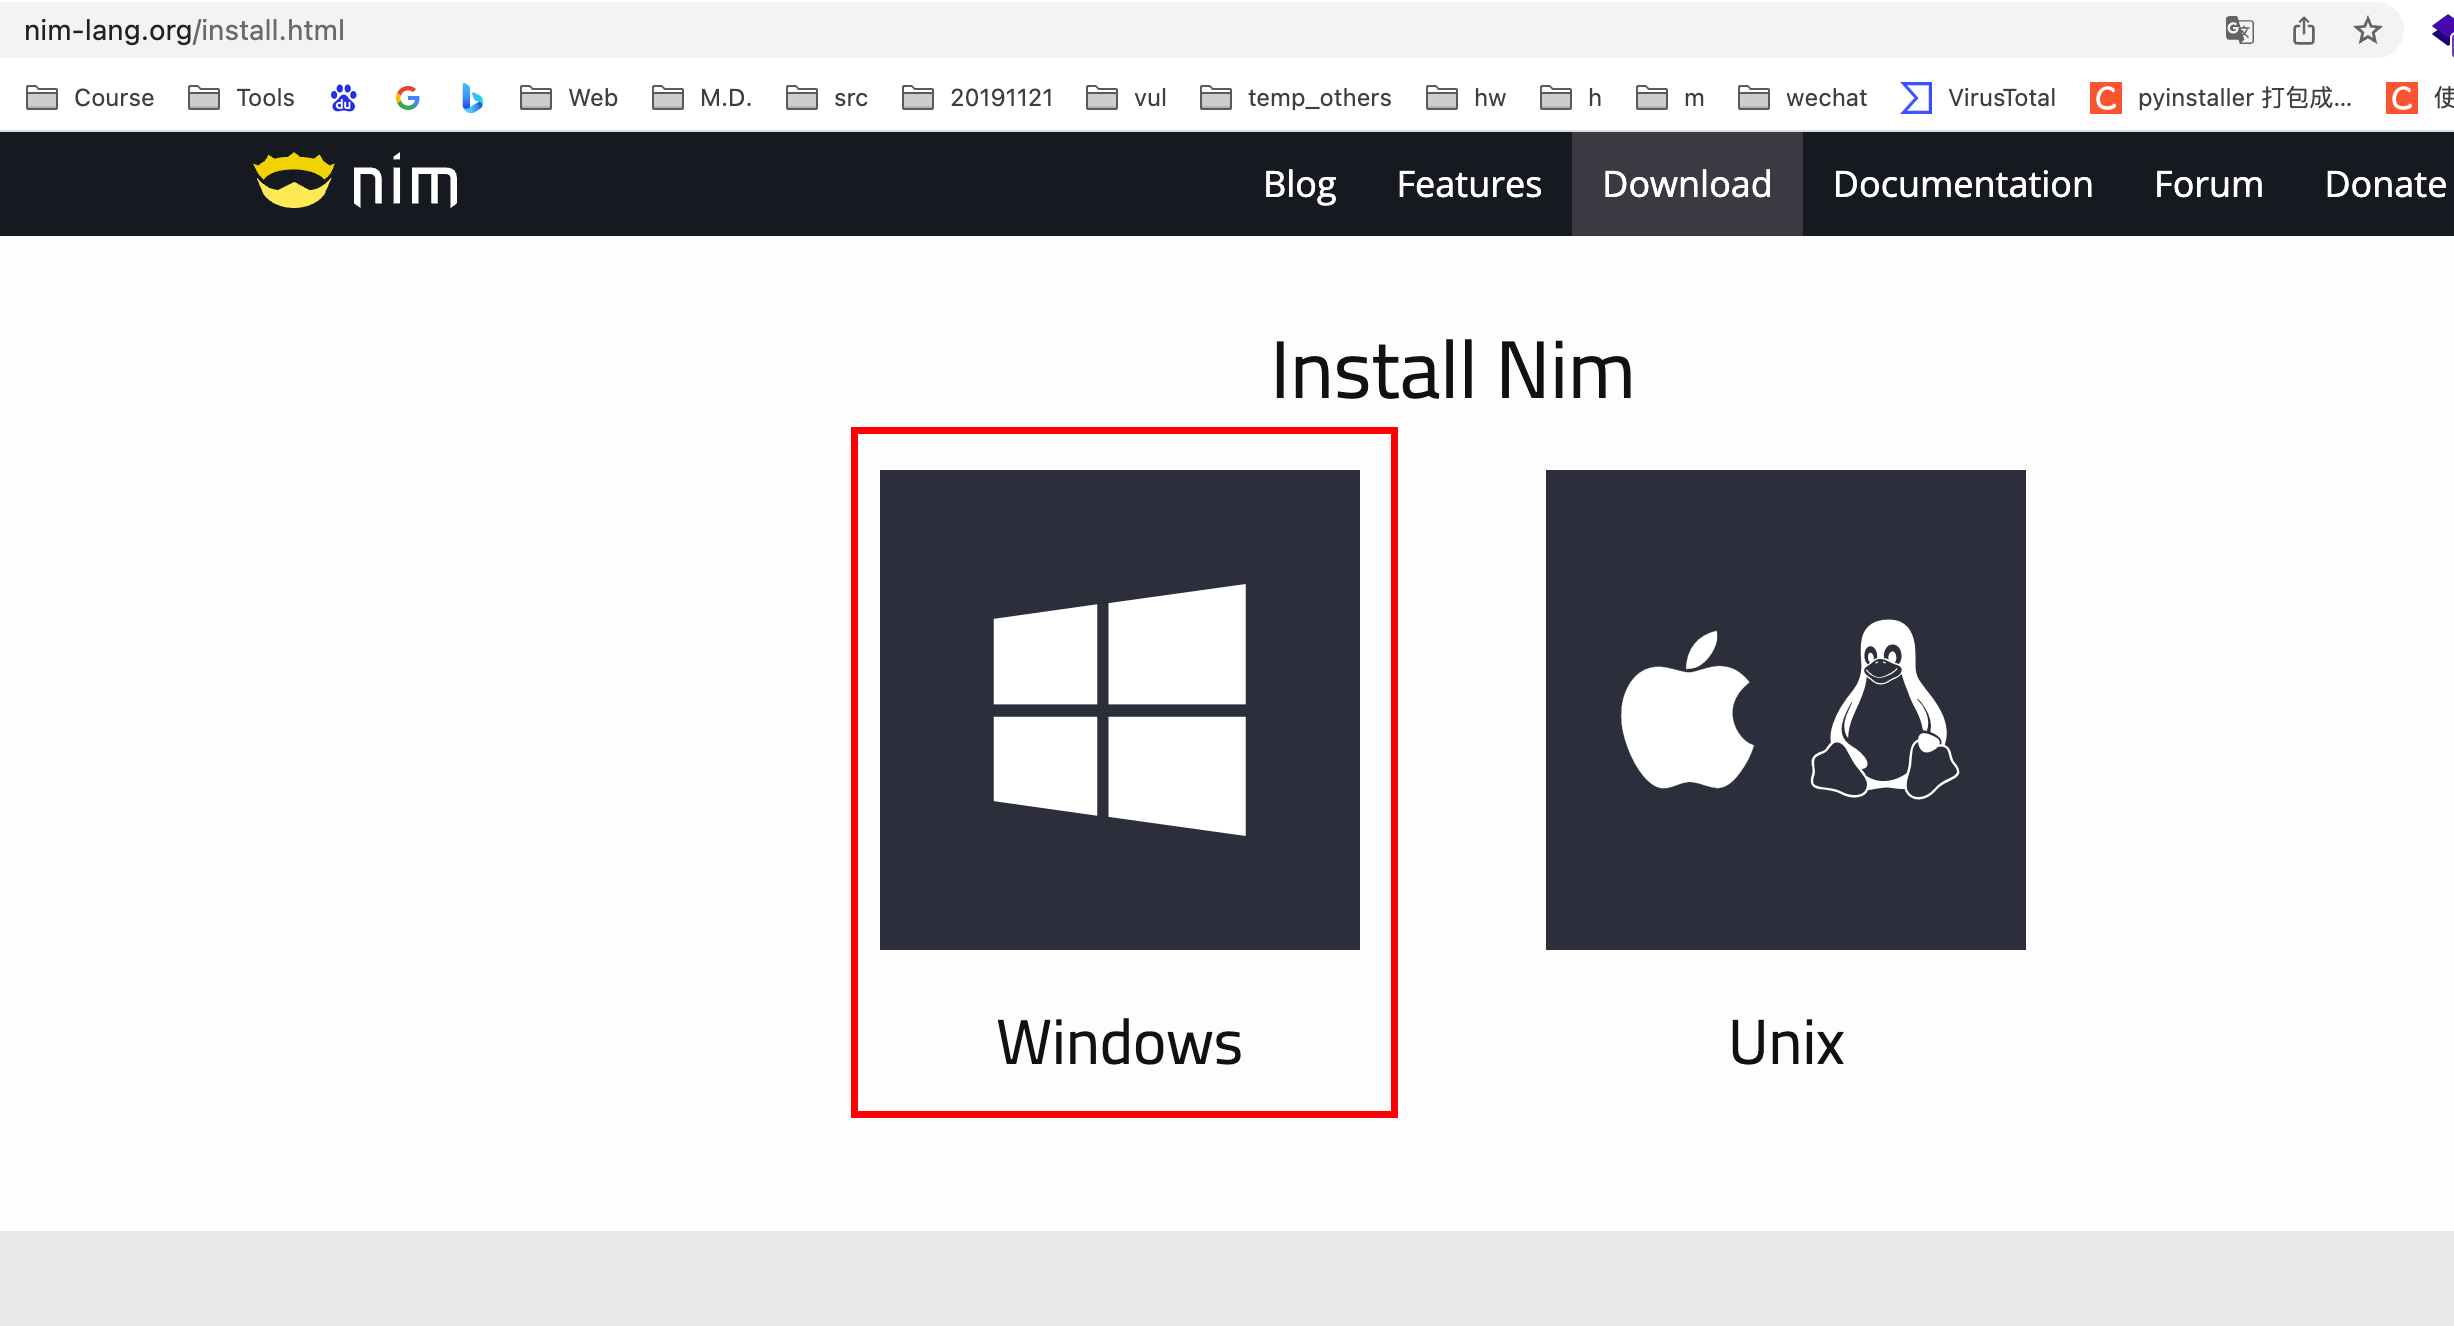Open the Baidu paw bookmark
Viewport: 2454px width, 1326px height.
(343, 97)
